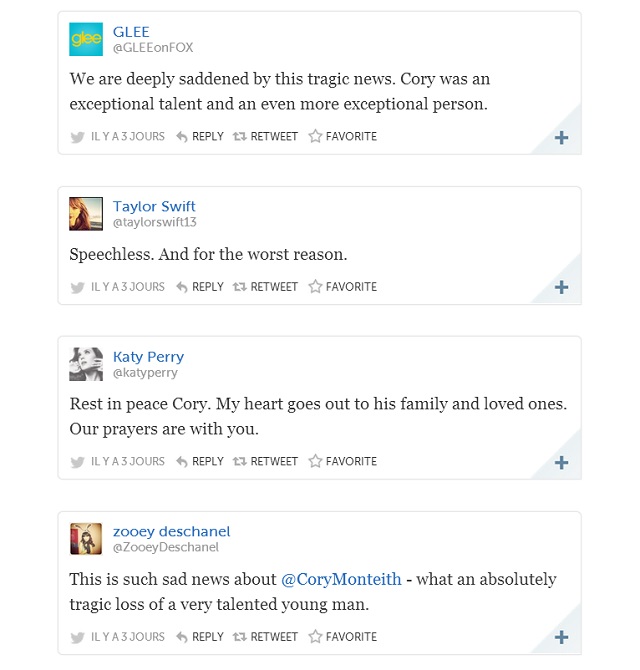Favorite the GLEE tweet
Image resolution: width=640 pixels, height=670 pixels.
point(342,137)
